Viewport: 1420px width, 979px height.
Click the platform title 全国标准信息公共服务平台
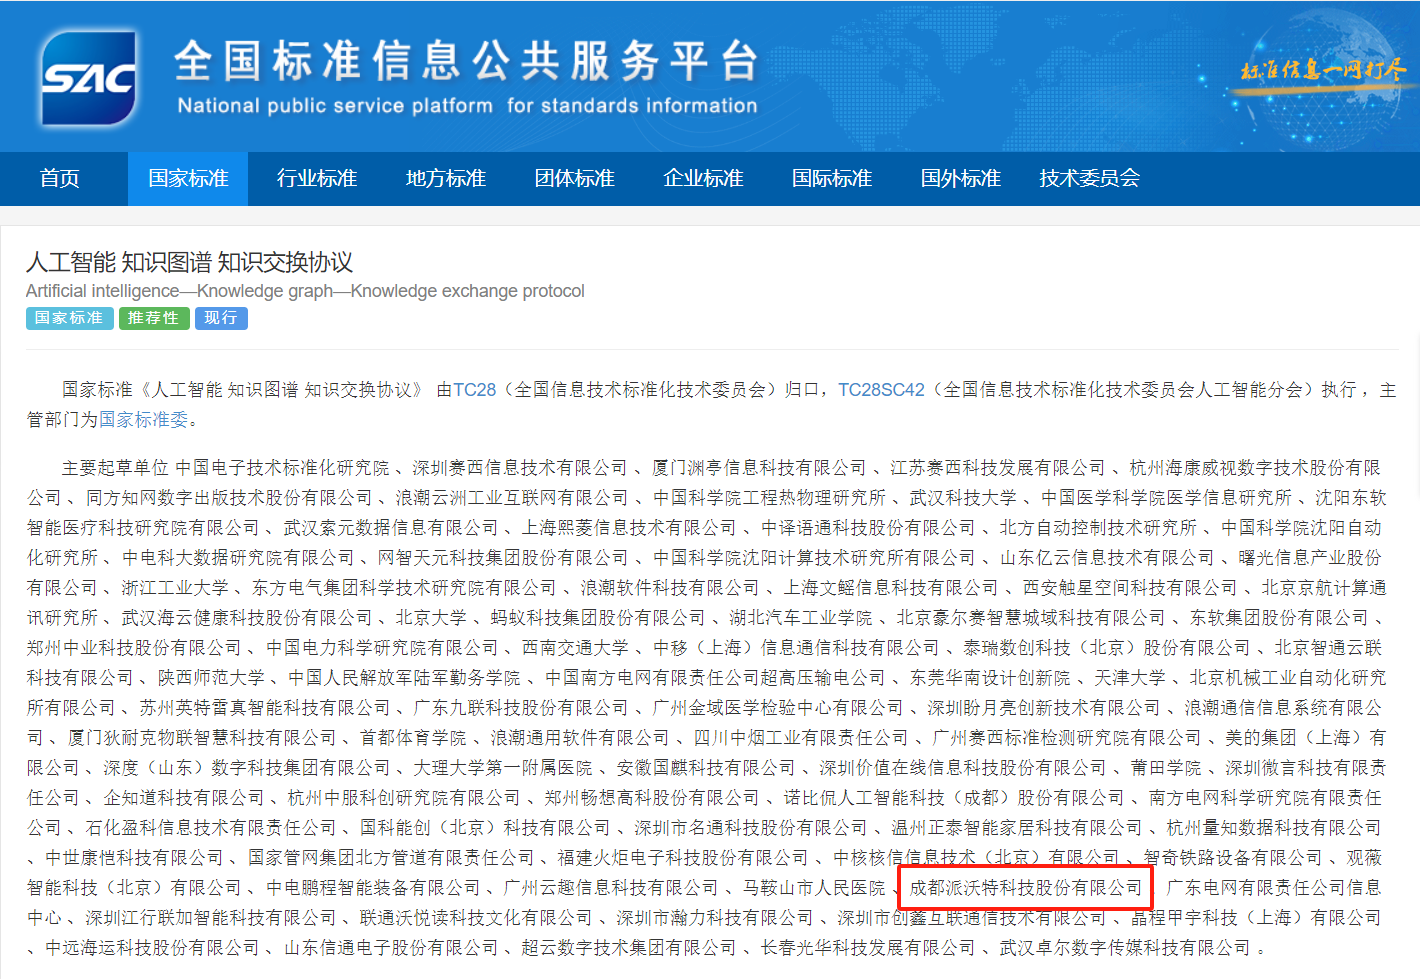click(466, 62)
